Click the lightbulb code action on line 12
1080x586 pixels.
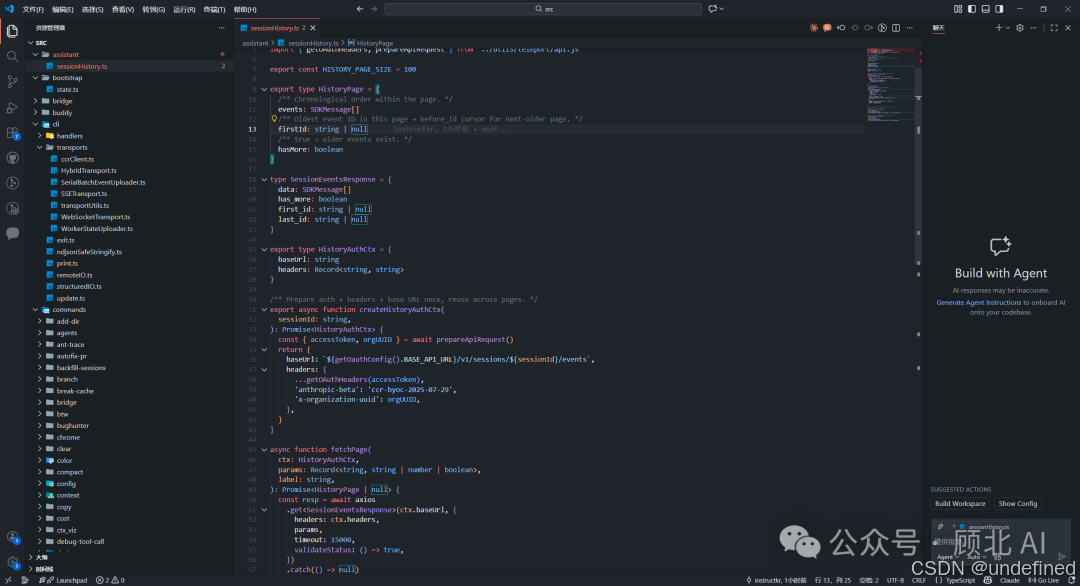pyautogui.click(x=274, y=119)
